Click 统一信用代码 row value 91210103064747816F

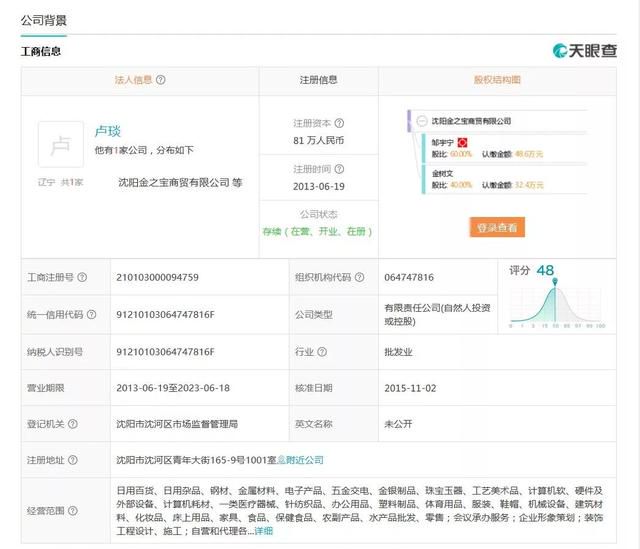(x=165, y=315)
